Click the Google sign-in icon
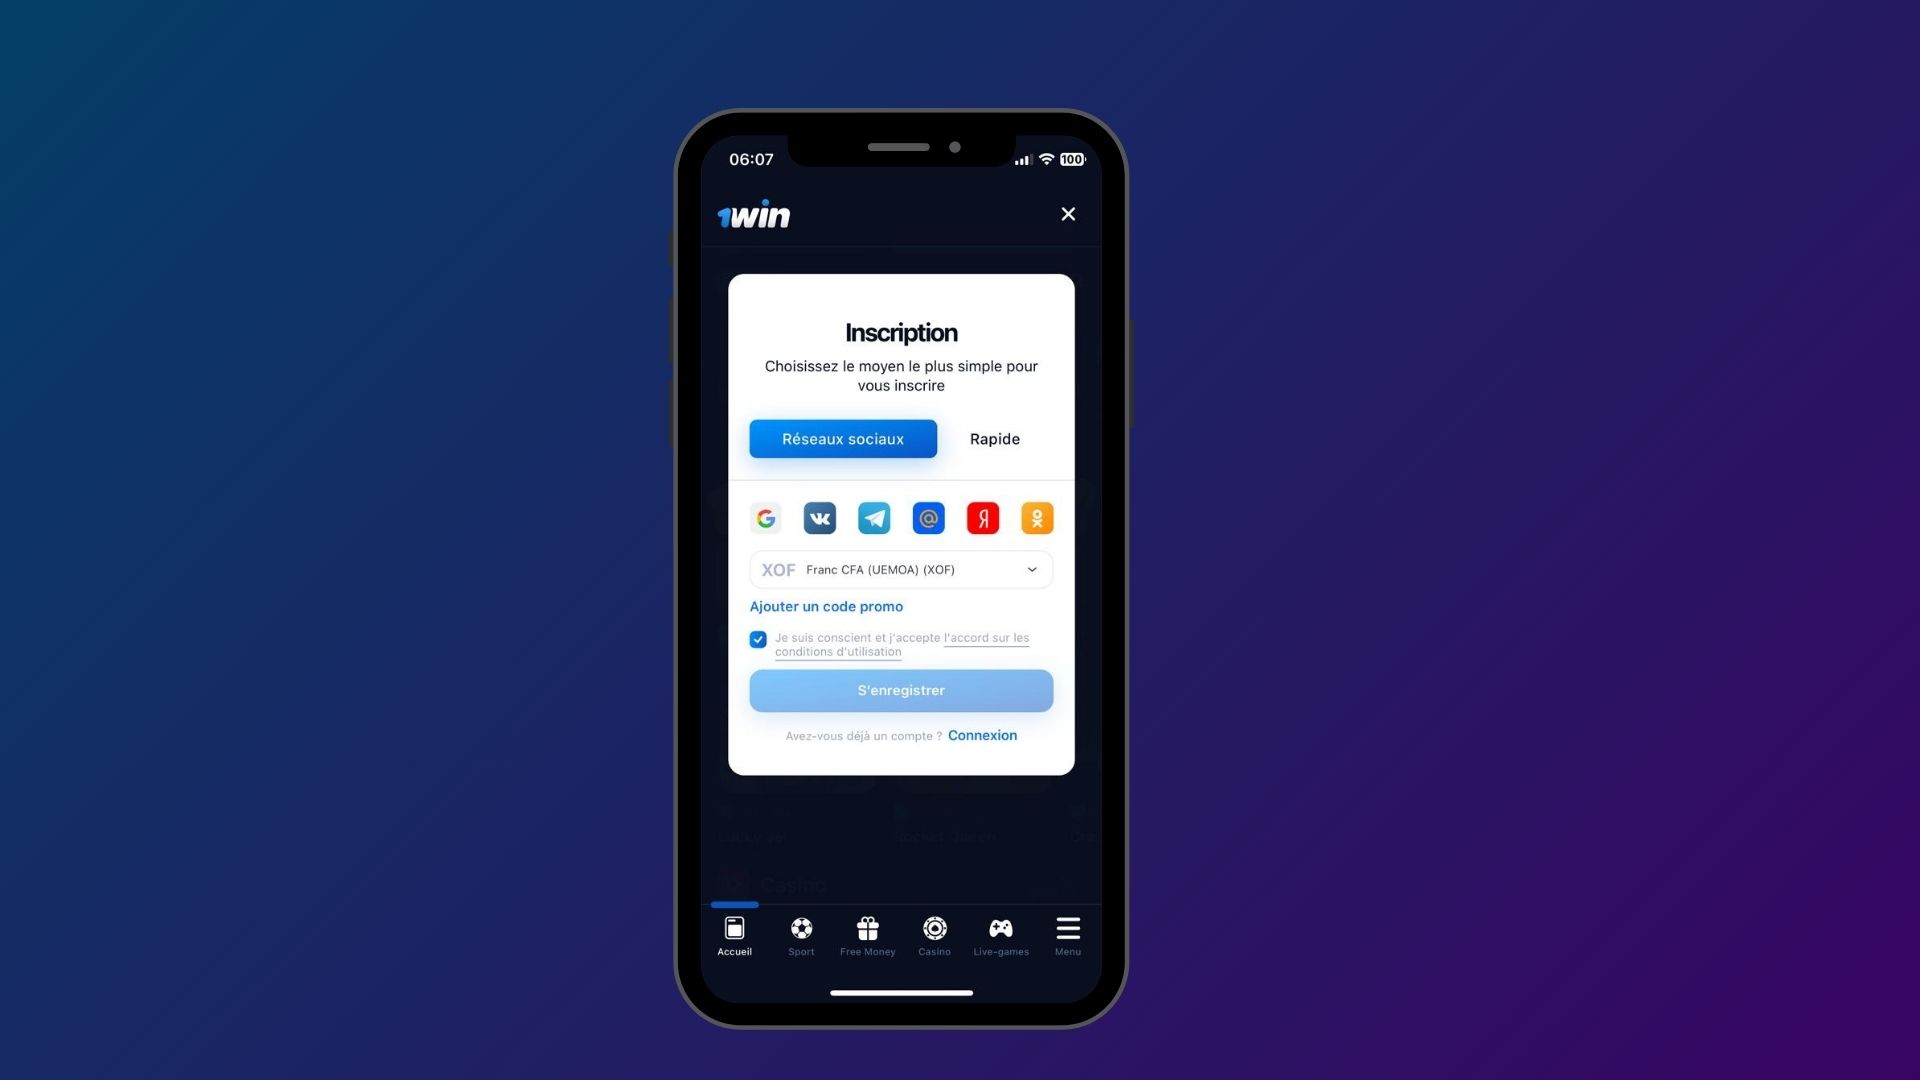1920x1080 pixels. [765, 518]
